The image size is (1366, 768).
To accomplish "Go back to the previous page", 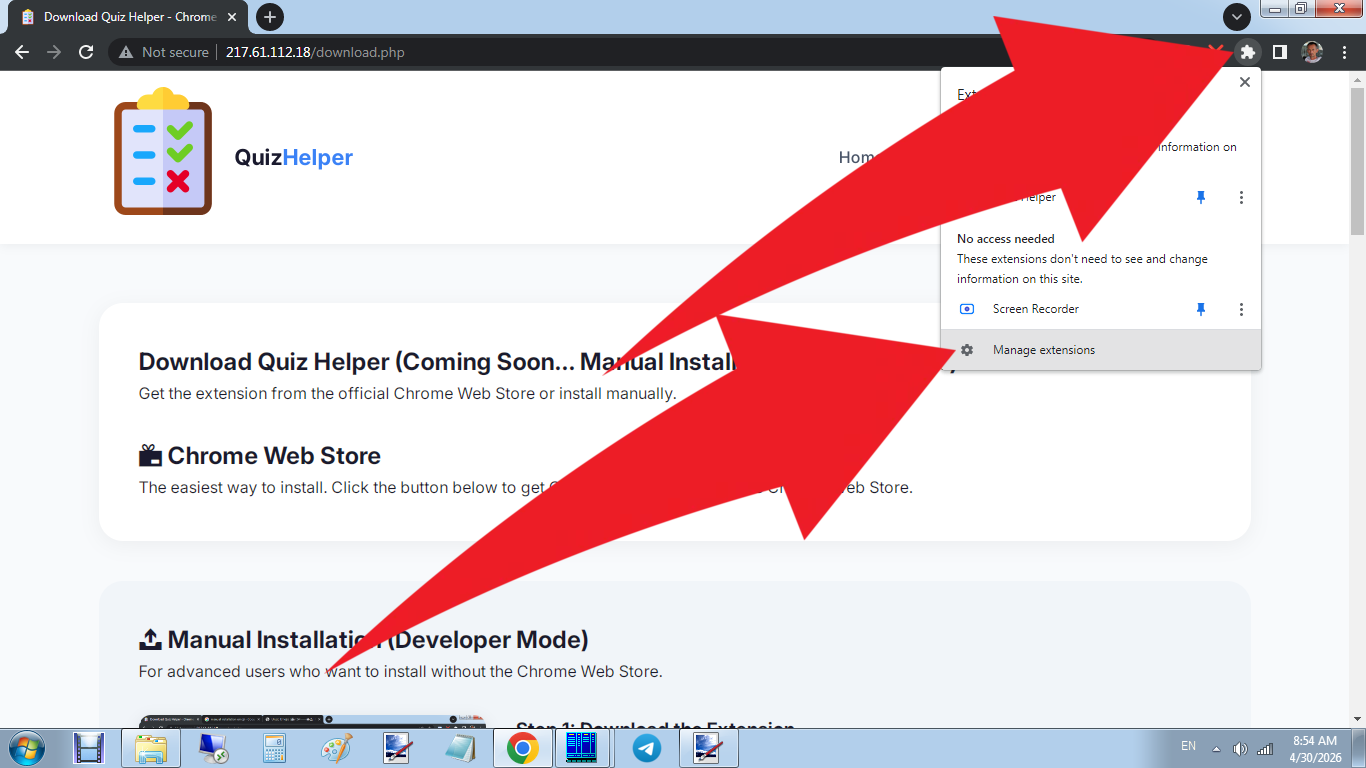I will click(x=22, y=52).
